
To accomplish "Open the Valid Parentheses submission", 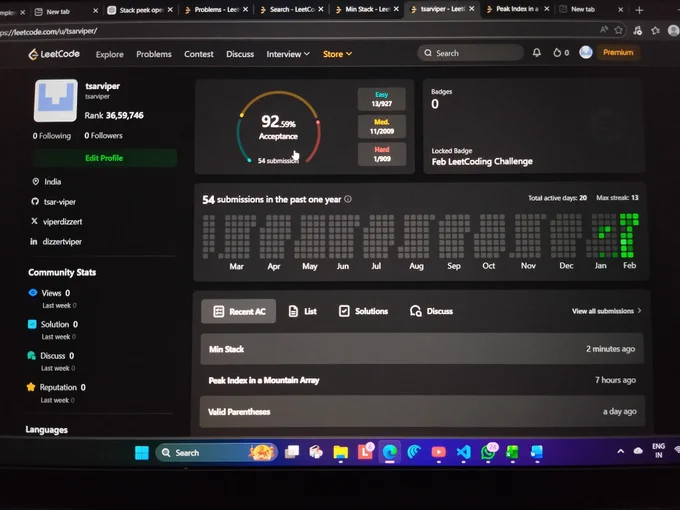I will click(422, 412).
